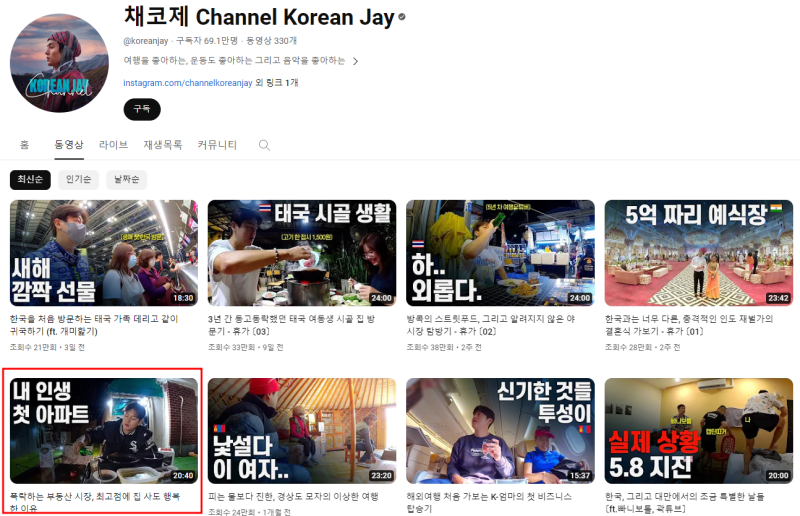The image size is (800, 516).
Task: Click title 한국을 처음 방문하는 태국 가족 데리고
Action: click(x=94, y=325)
